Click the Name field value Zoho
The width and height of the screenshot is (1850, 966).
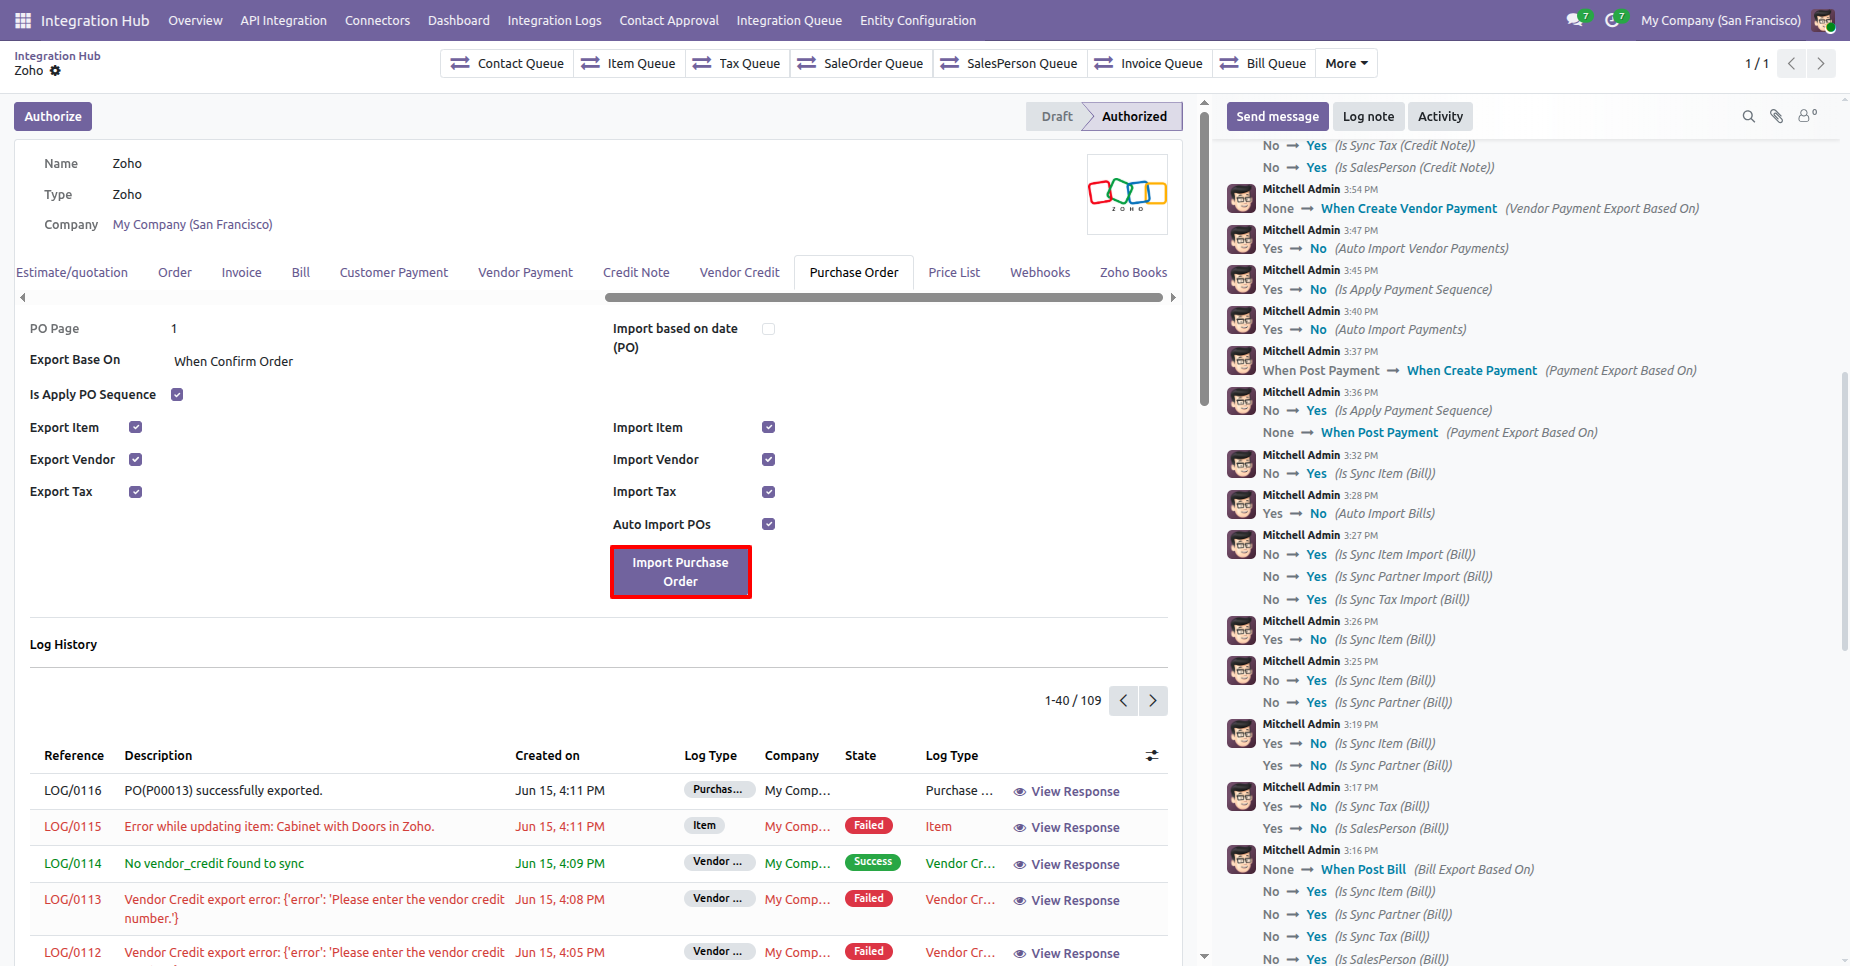(x=127, y=164)
